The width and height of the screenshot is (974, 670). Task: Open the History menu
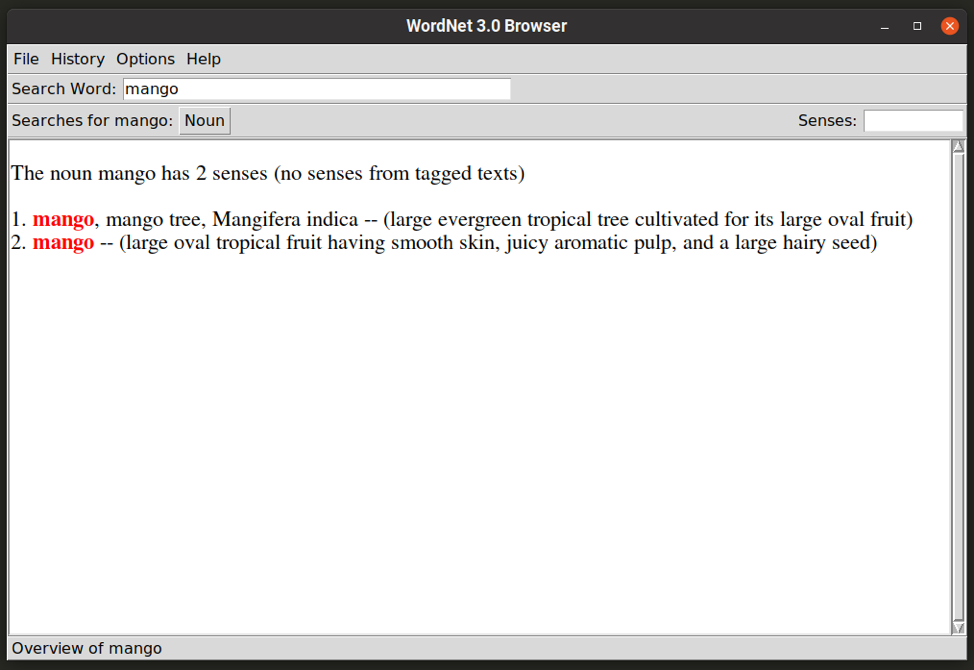pos(78,59)
